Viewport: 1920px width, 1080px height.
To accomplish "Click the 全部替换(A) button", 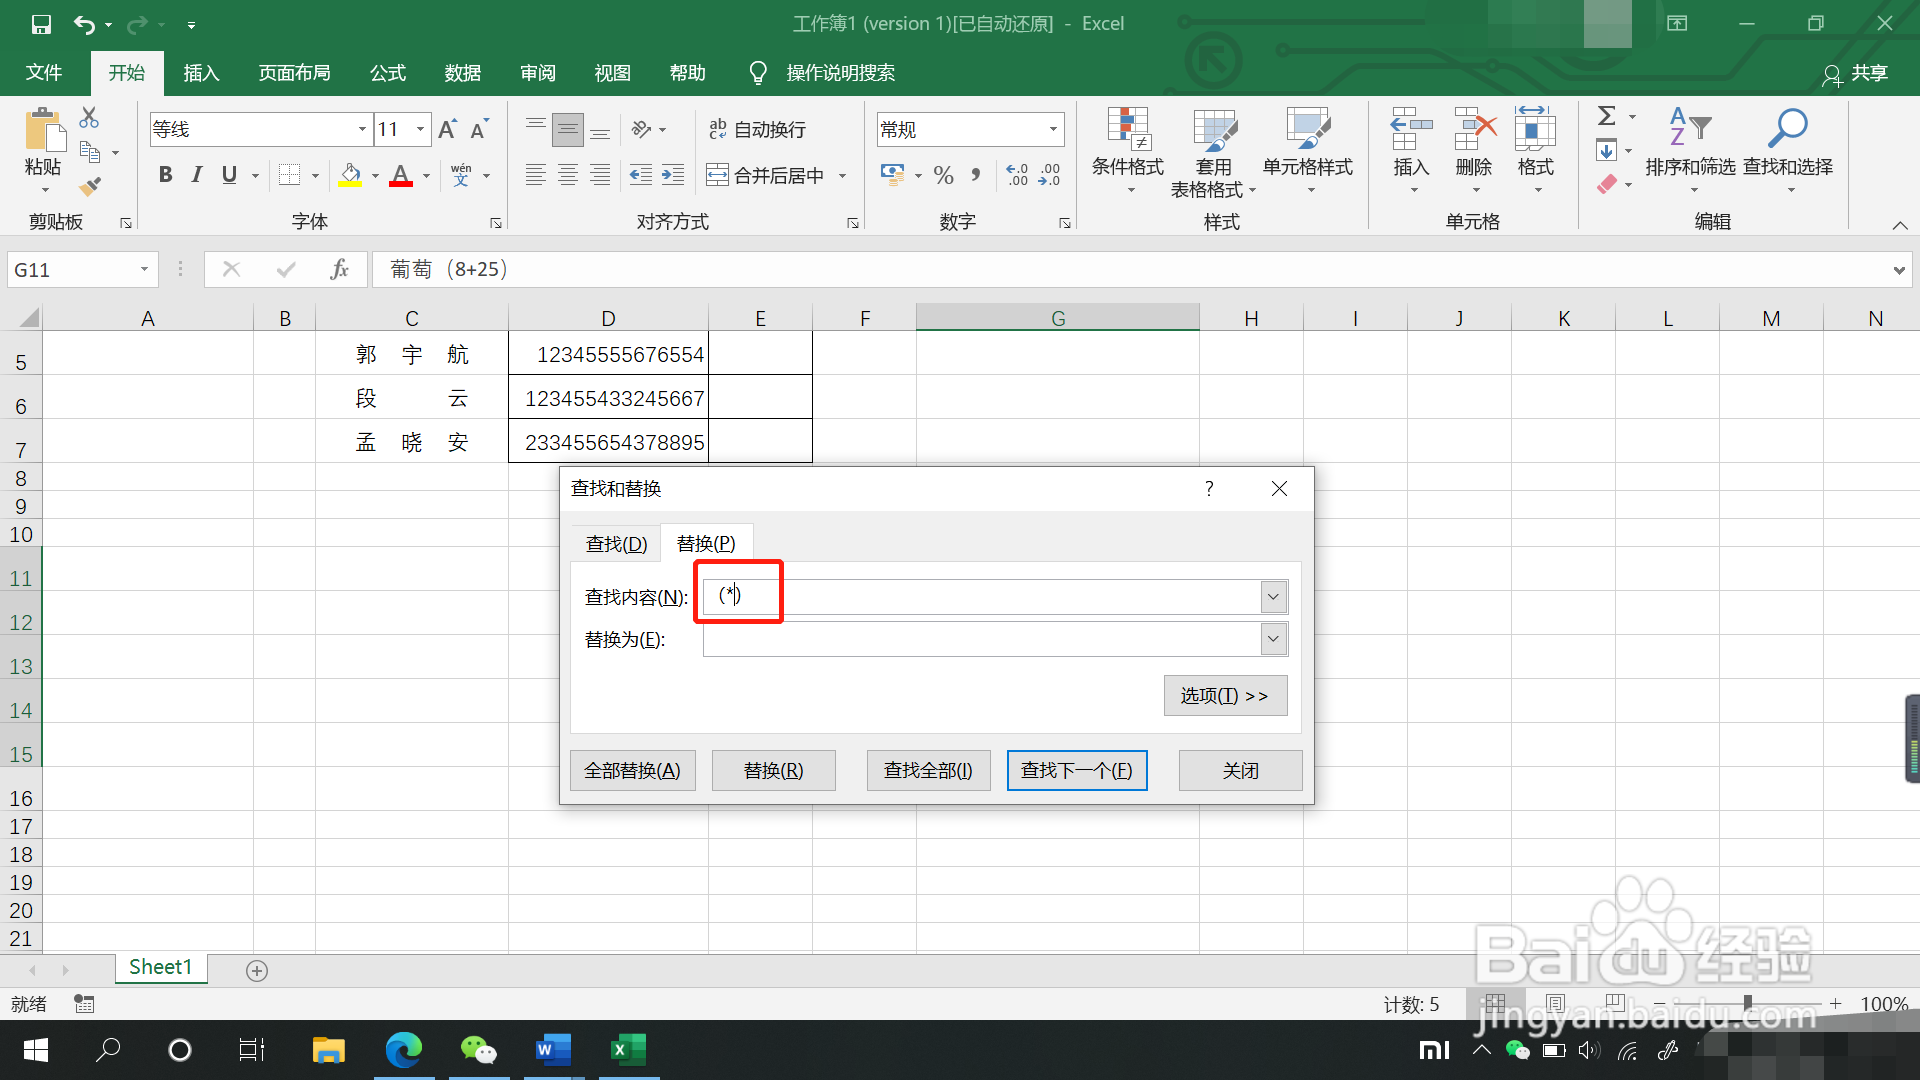I will click(632, 770).
